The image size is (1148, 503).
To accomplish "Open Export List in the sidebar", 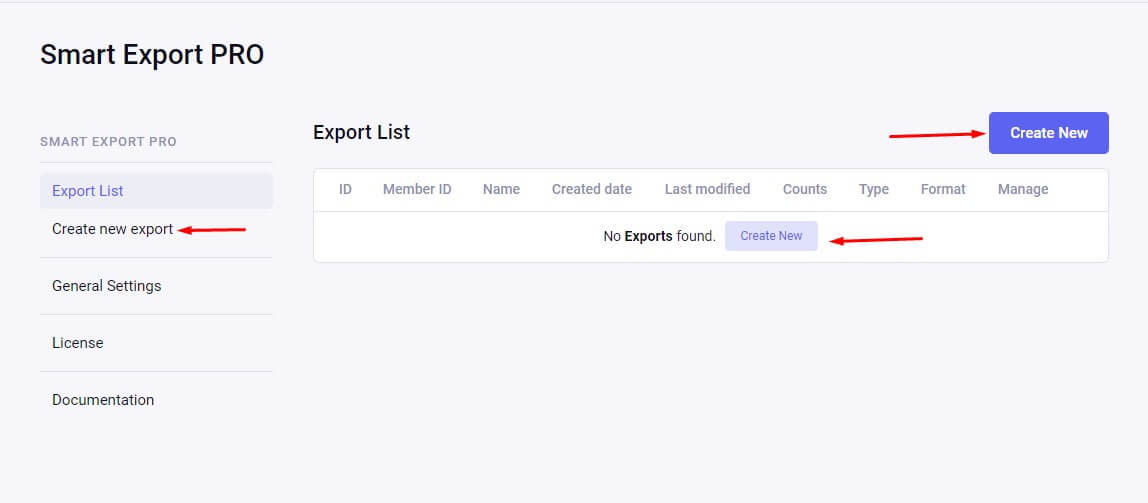I will (88, 191).
